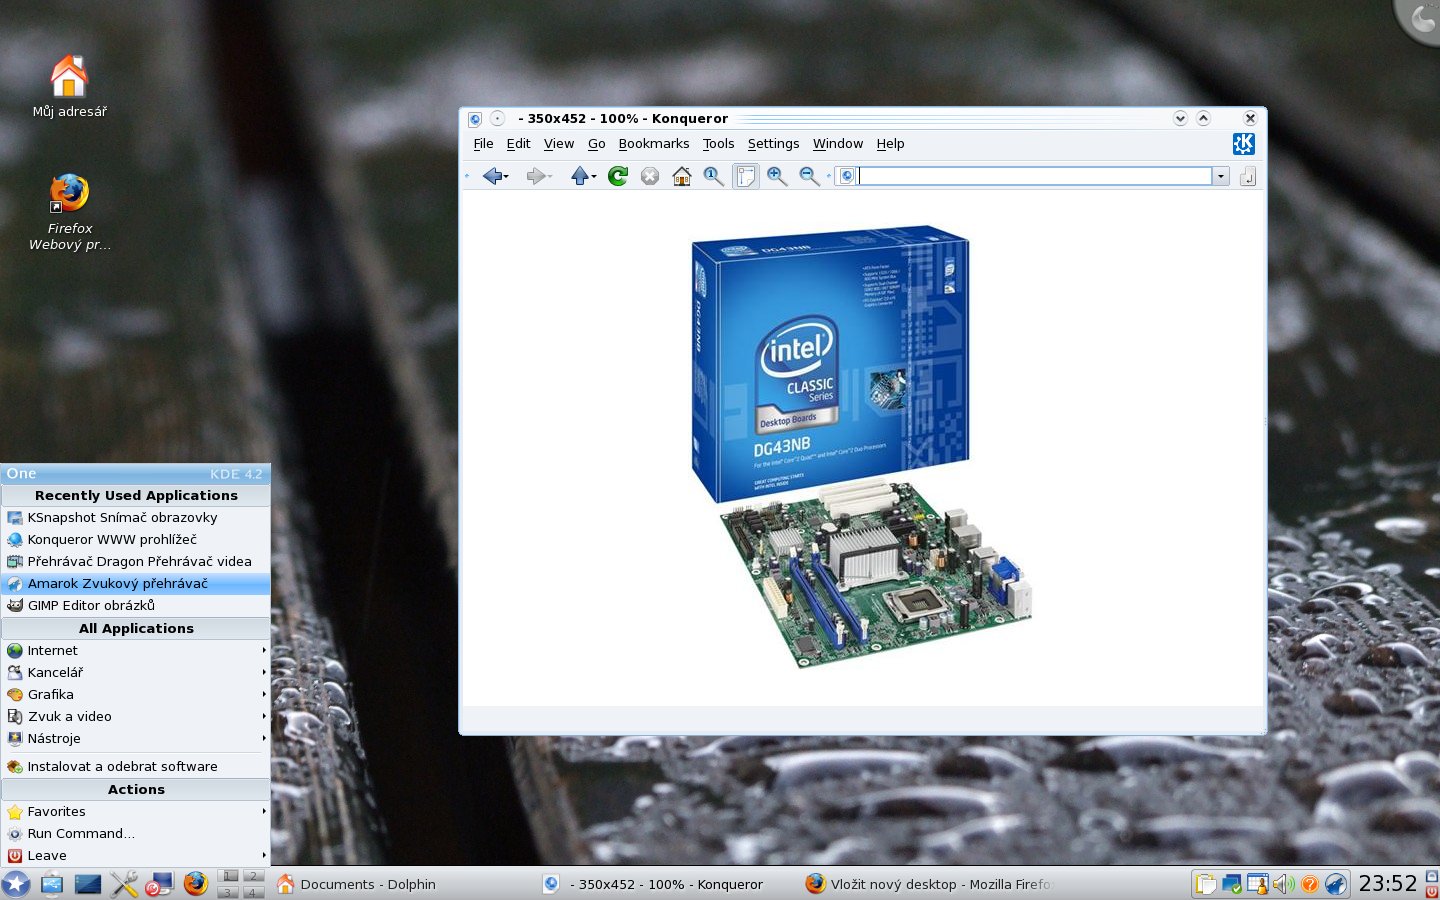
Task: Open the Tools menu
Action: [x=718, y=144]
